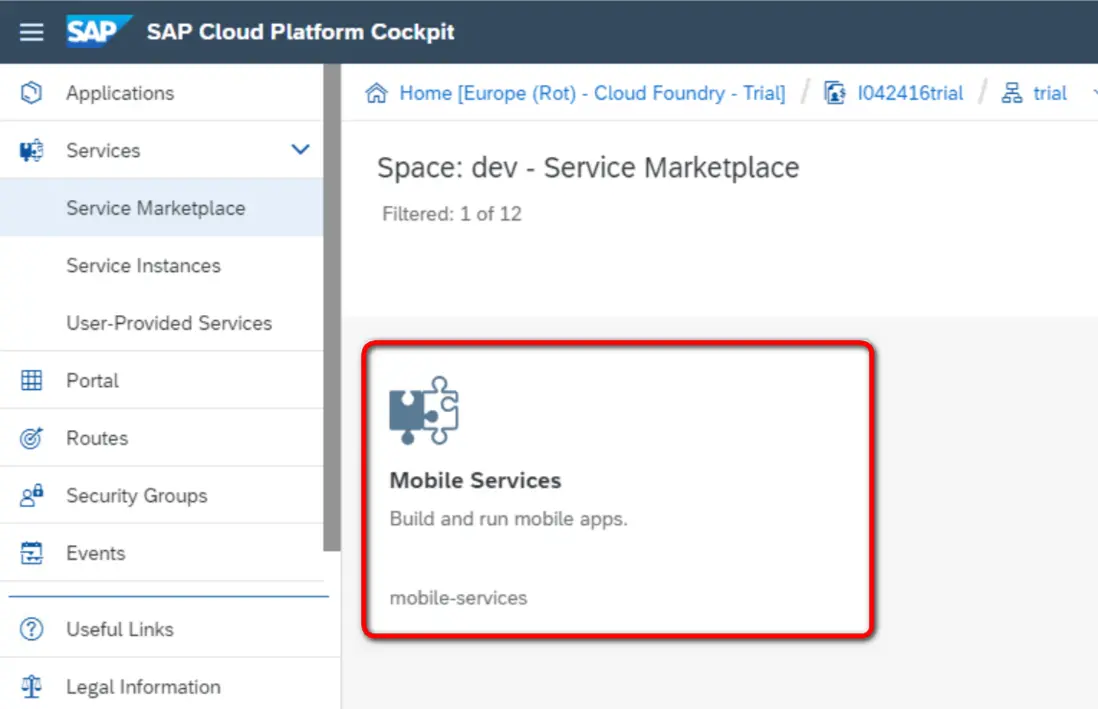Open the I042416trial subaccount link
The image size is (1098, 709).
pyautogui.click(x=910, y=93)
